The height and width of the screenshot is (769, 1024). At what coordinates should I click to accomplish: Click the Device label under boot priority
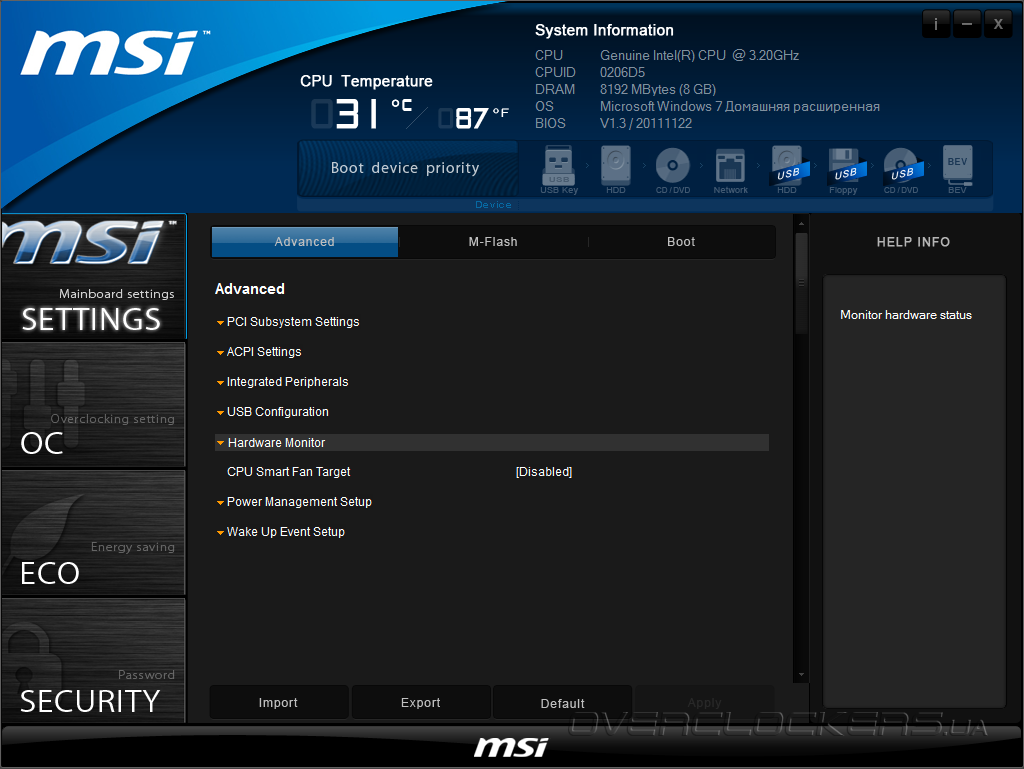pyautogui.click(x=493, y=204)
